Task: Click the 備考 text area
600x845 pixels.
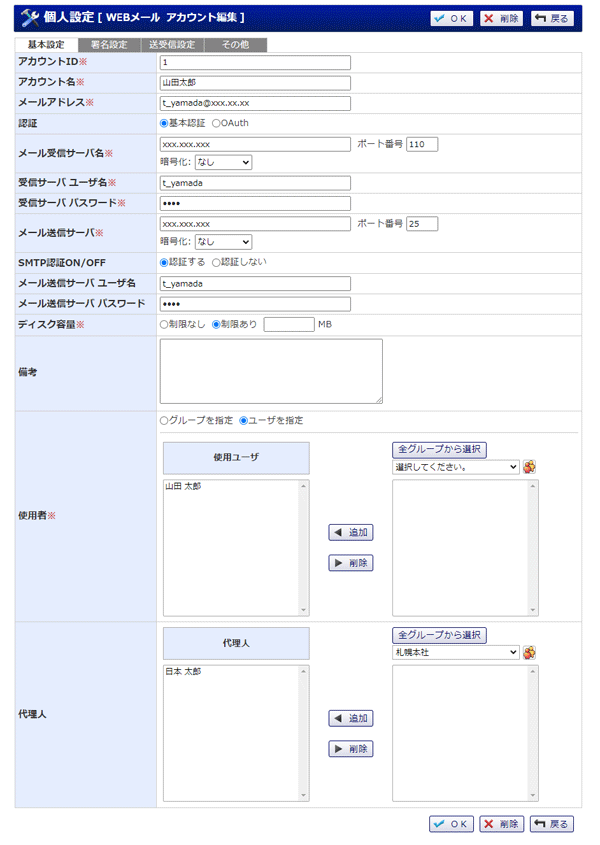Action: [271, 371]
